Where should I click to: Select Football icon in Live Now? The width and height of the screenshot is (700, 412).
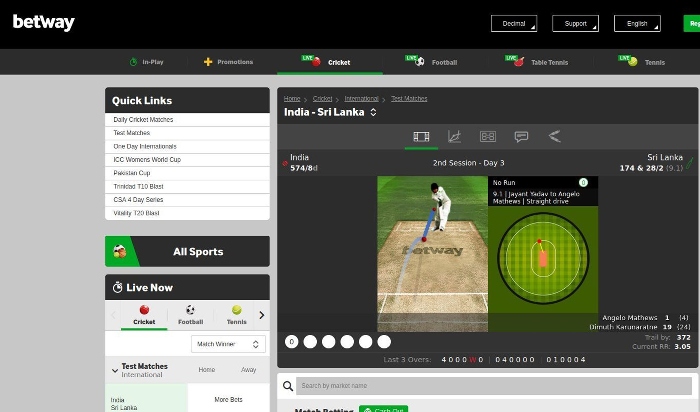190,310
